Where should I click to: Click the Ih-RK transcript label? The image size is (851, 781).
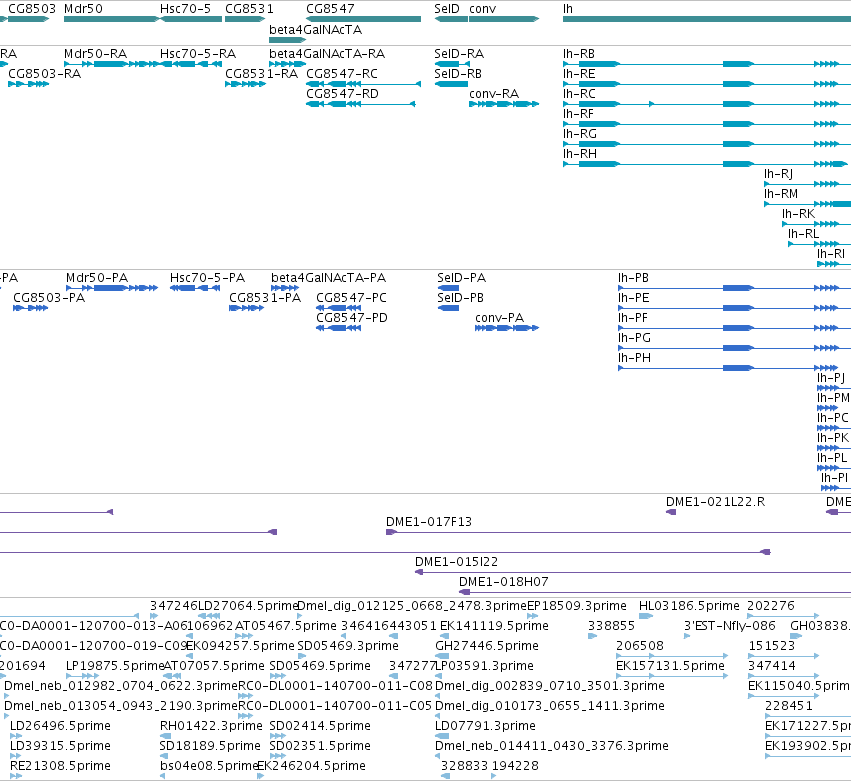(x=798, y=214)
